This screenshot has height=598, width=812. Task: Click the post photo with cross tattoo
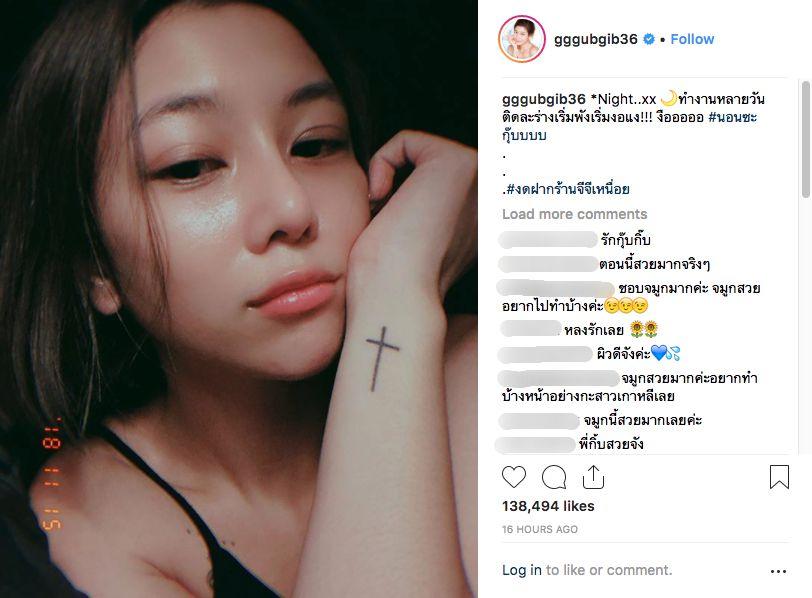coord(238,299)
